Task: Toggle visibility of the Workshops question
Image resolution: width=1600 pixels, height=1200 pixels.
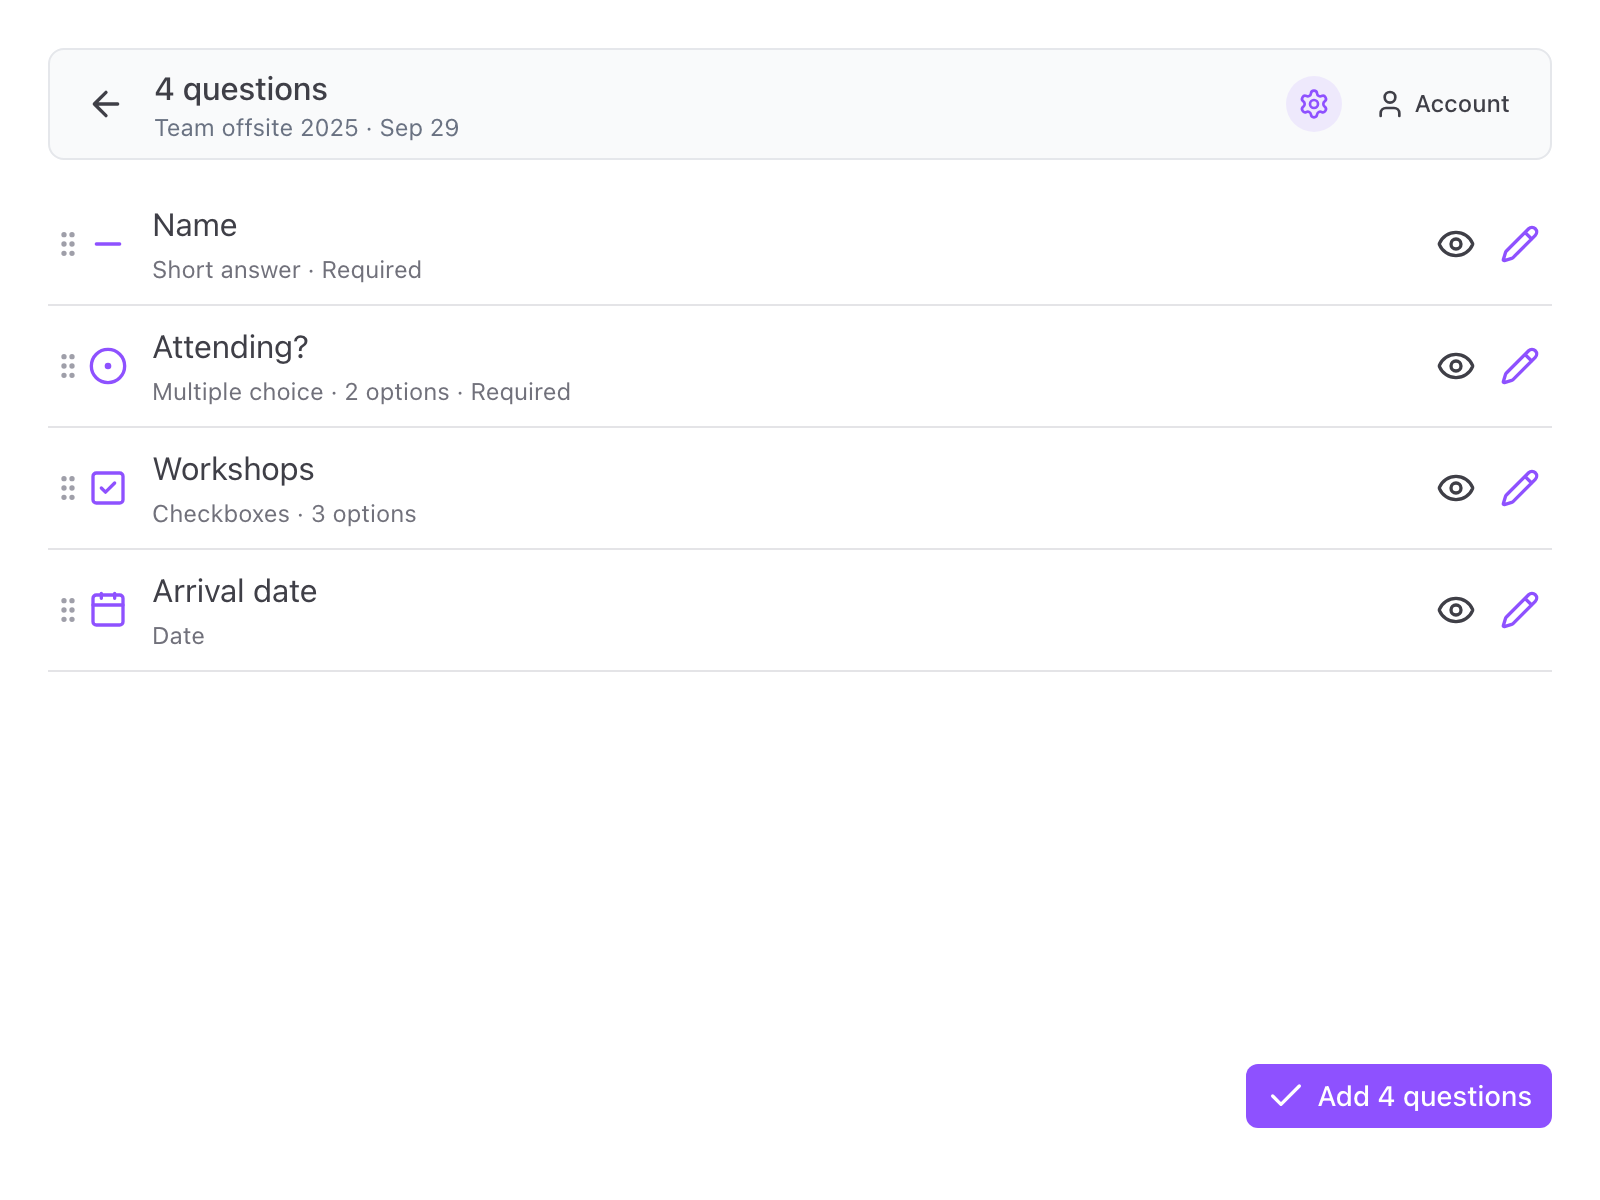Action: [x=1456, y=488]
